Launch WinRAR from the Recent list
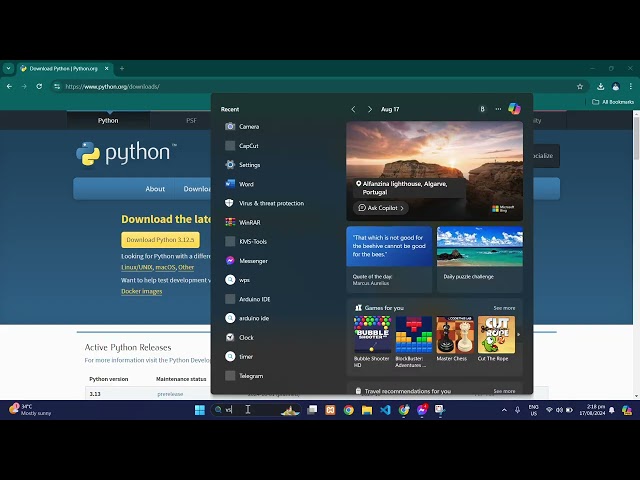This screenshot has width=640, height=480. [x=243, y=222]
